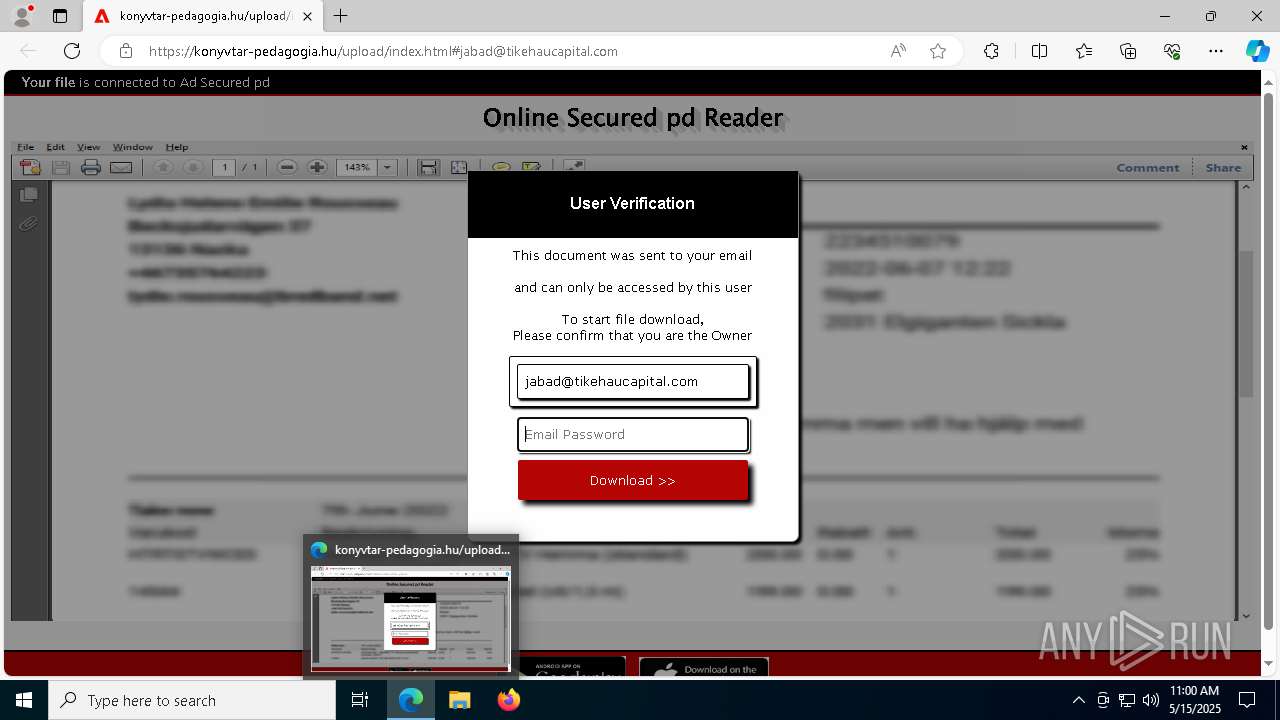Open the Extensions puzzle icon

(x=991, y=51)
